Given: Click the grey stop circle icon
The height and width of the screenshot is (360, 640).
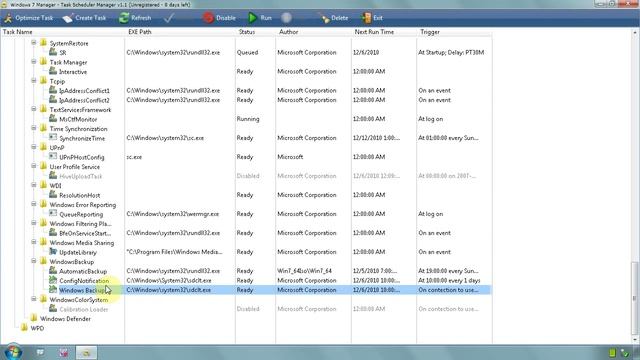Looking at the screenshot, I should click(287, 18).
